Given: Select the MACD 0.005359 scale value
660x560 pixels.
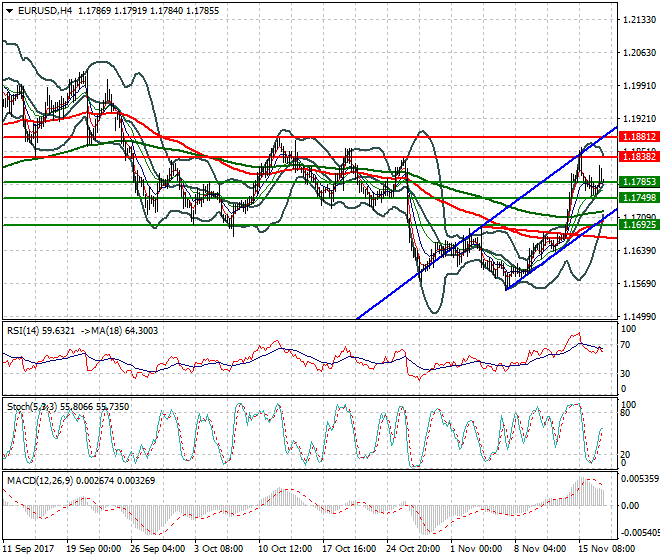Looking at the screenshot, I should 639,479.
